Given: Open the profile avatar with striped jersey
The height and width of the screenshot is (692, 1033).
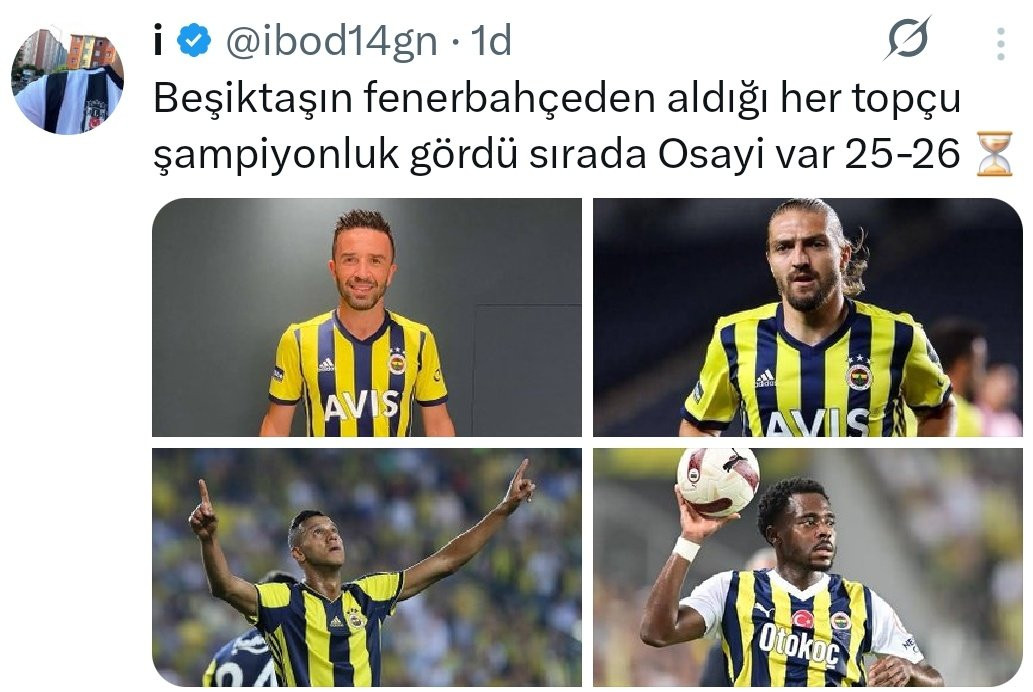Looking at the screenshot, I should 68,80.
